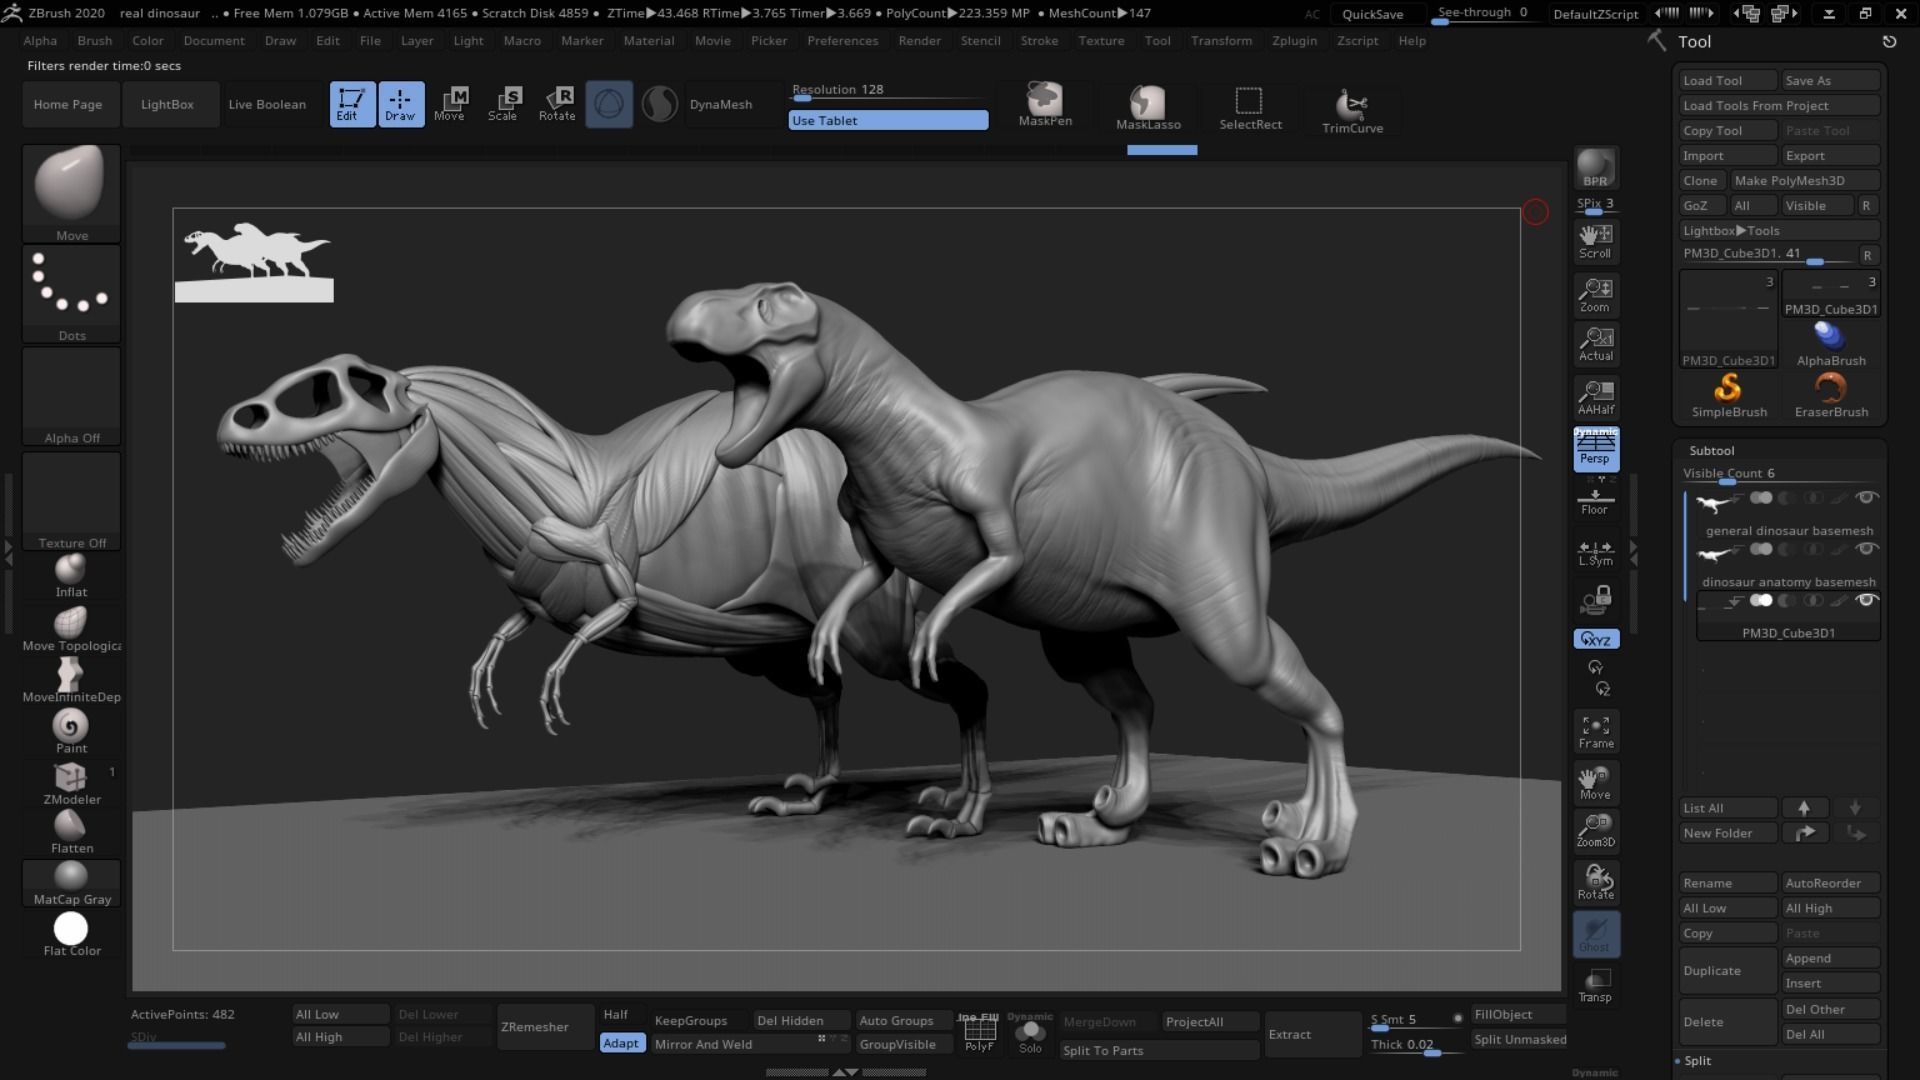Toggle Ghost transparency mode
The image size is (1920, 1080).
(x=1595, y=934)
